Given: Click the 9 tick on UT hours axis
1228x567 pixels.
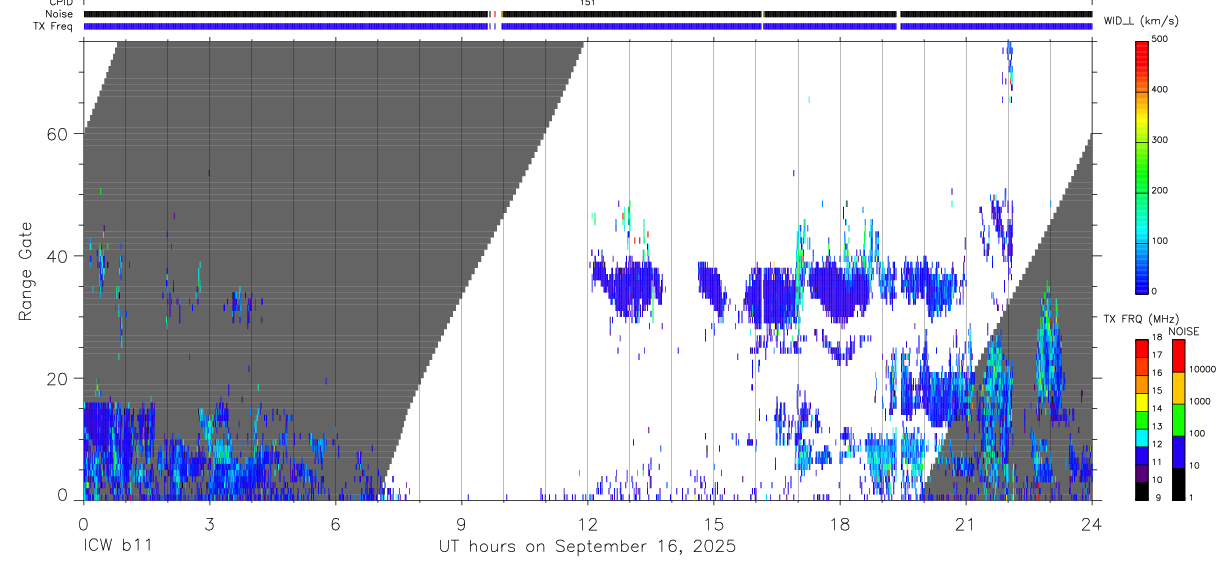Looking at the screenshot, I should click(x=461, y=523).
